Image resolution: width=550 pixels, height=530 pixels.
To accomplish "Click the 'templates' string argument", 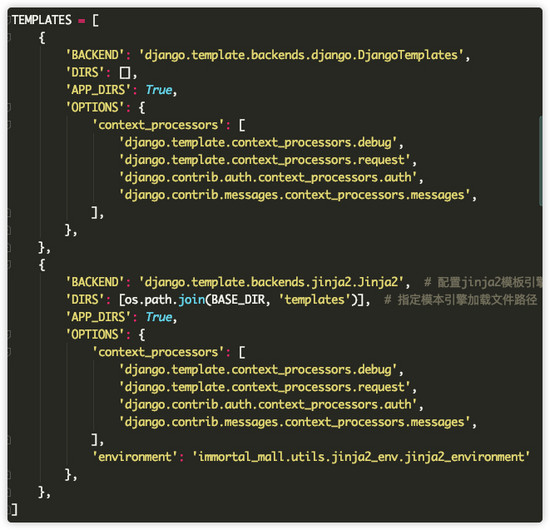I will [315, 300].
